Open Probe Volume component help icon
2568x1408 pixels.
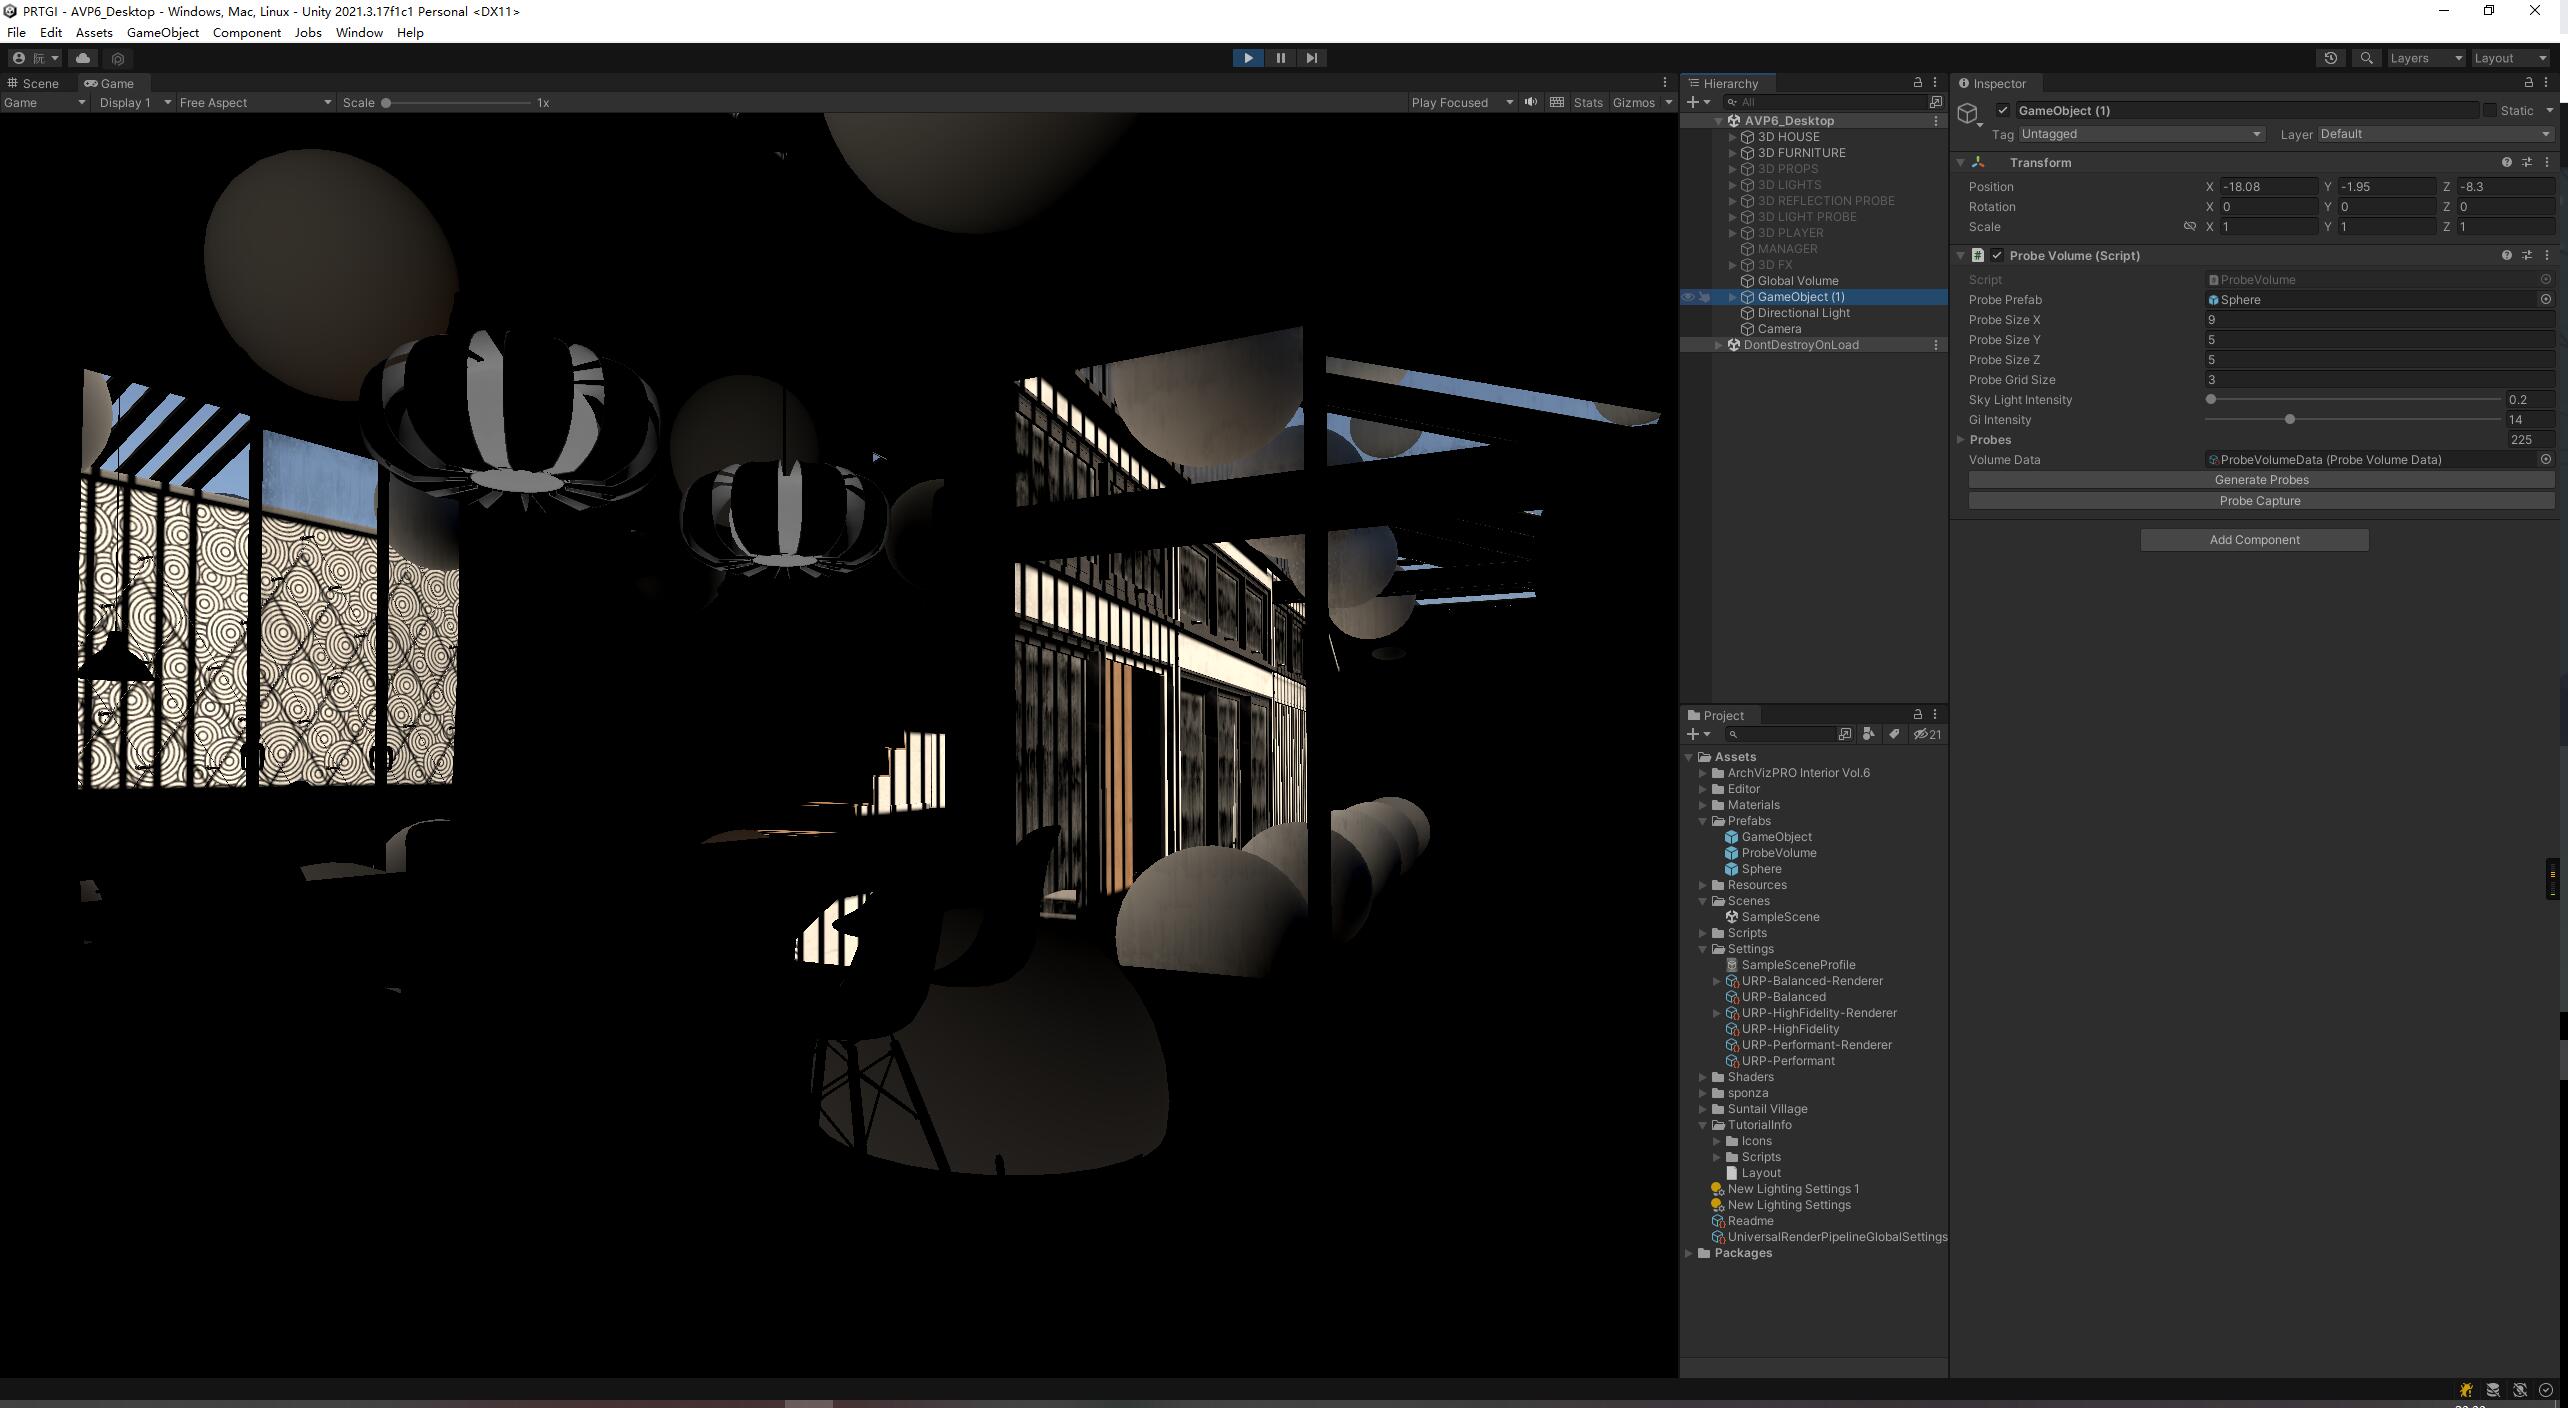[x=2506, y=256]
